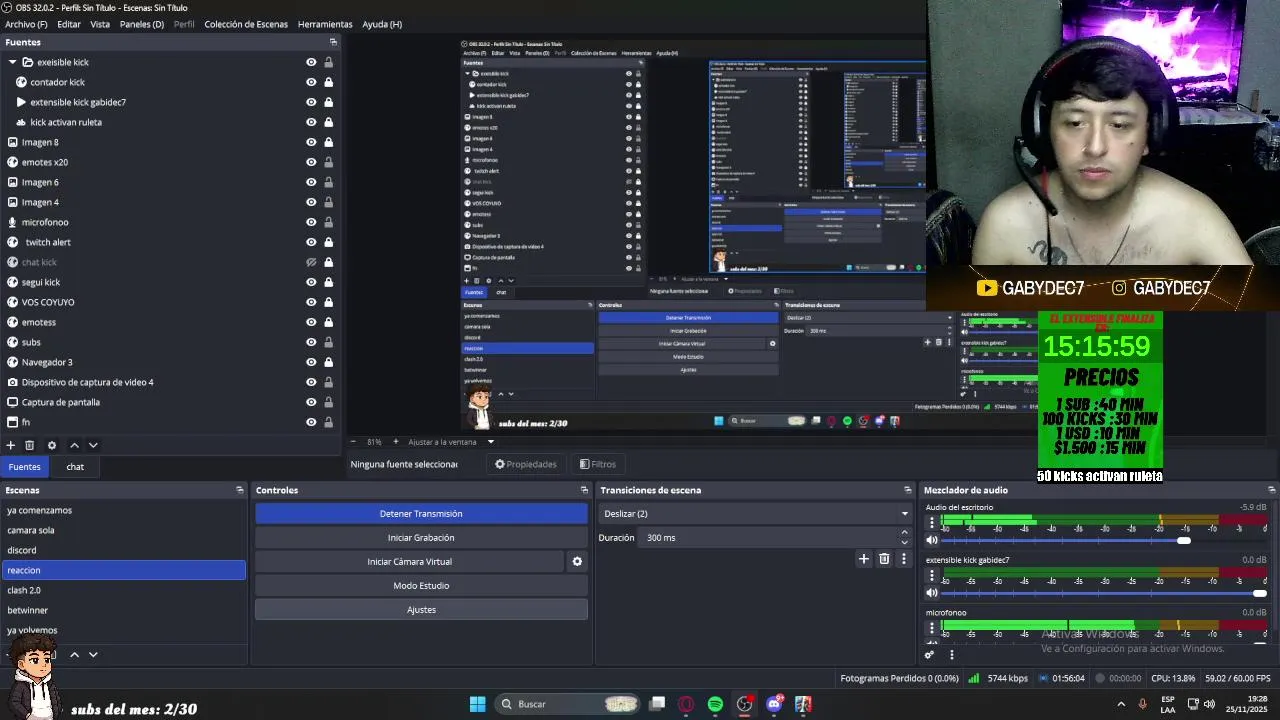The height and width of the screenshot is (720, 1280).
Task: Adjust Audio del escritorio volume slider
Action: pos(1183,541)
